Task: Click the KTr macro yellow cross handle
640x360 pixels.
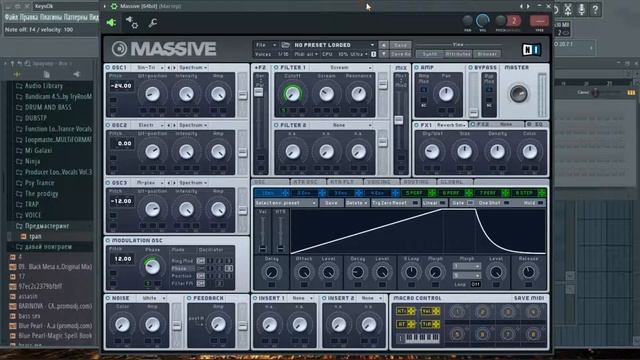Action: click(411, 311)
